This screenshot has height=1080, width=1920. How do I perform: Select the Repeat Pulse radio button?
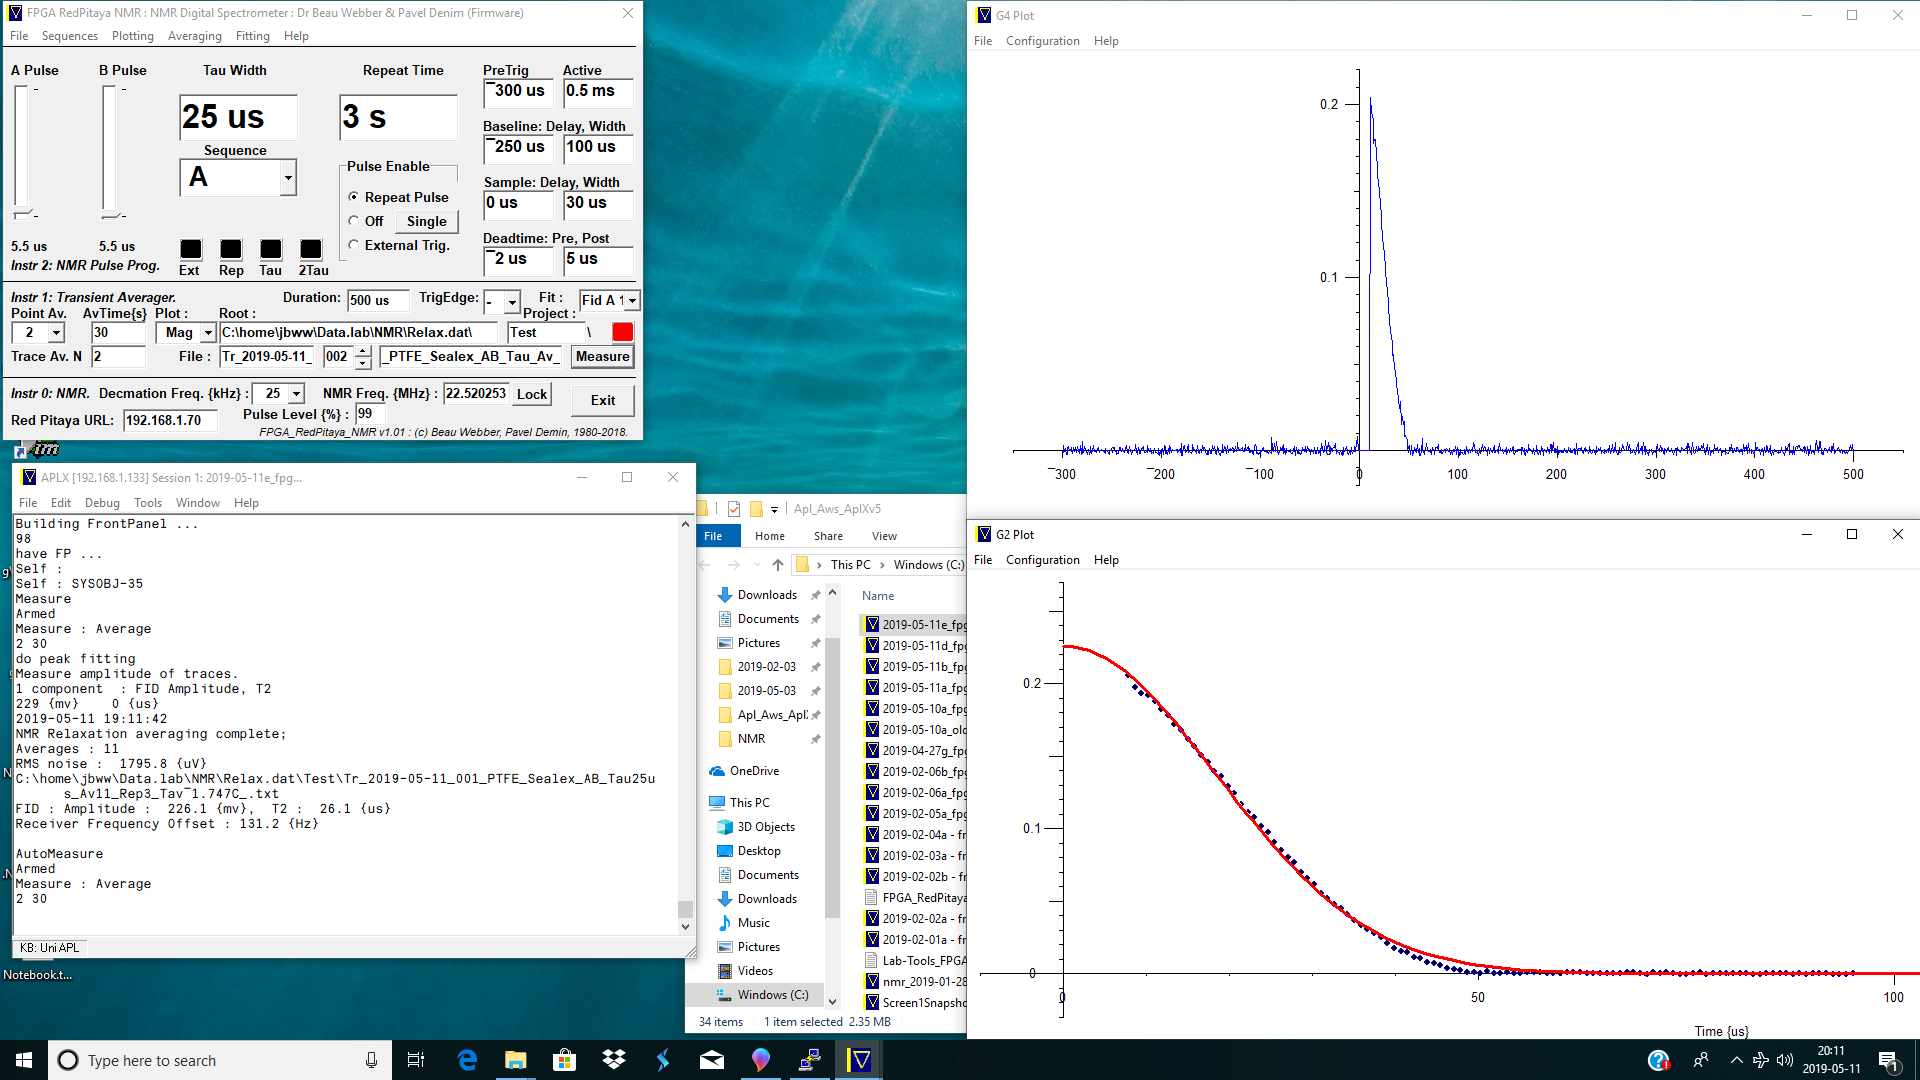pos(351,196)
